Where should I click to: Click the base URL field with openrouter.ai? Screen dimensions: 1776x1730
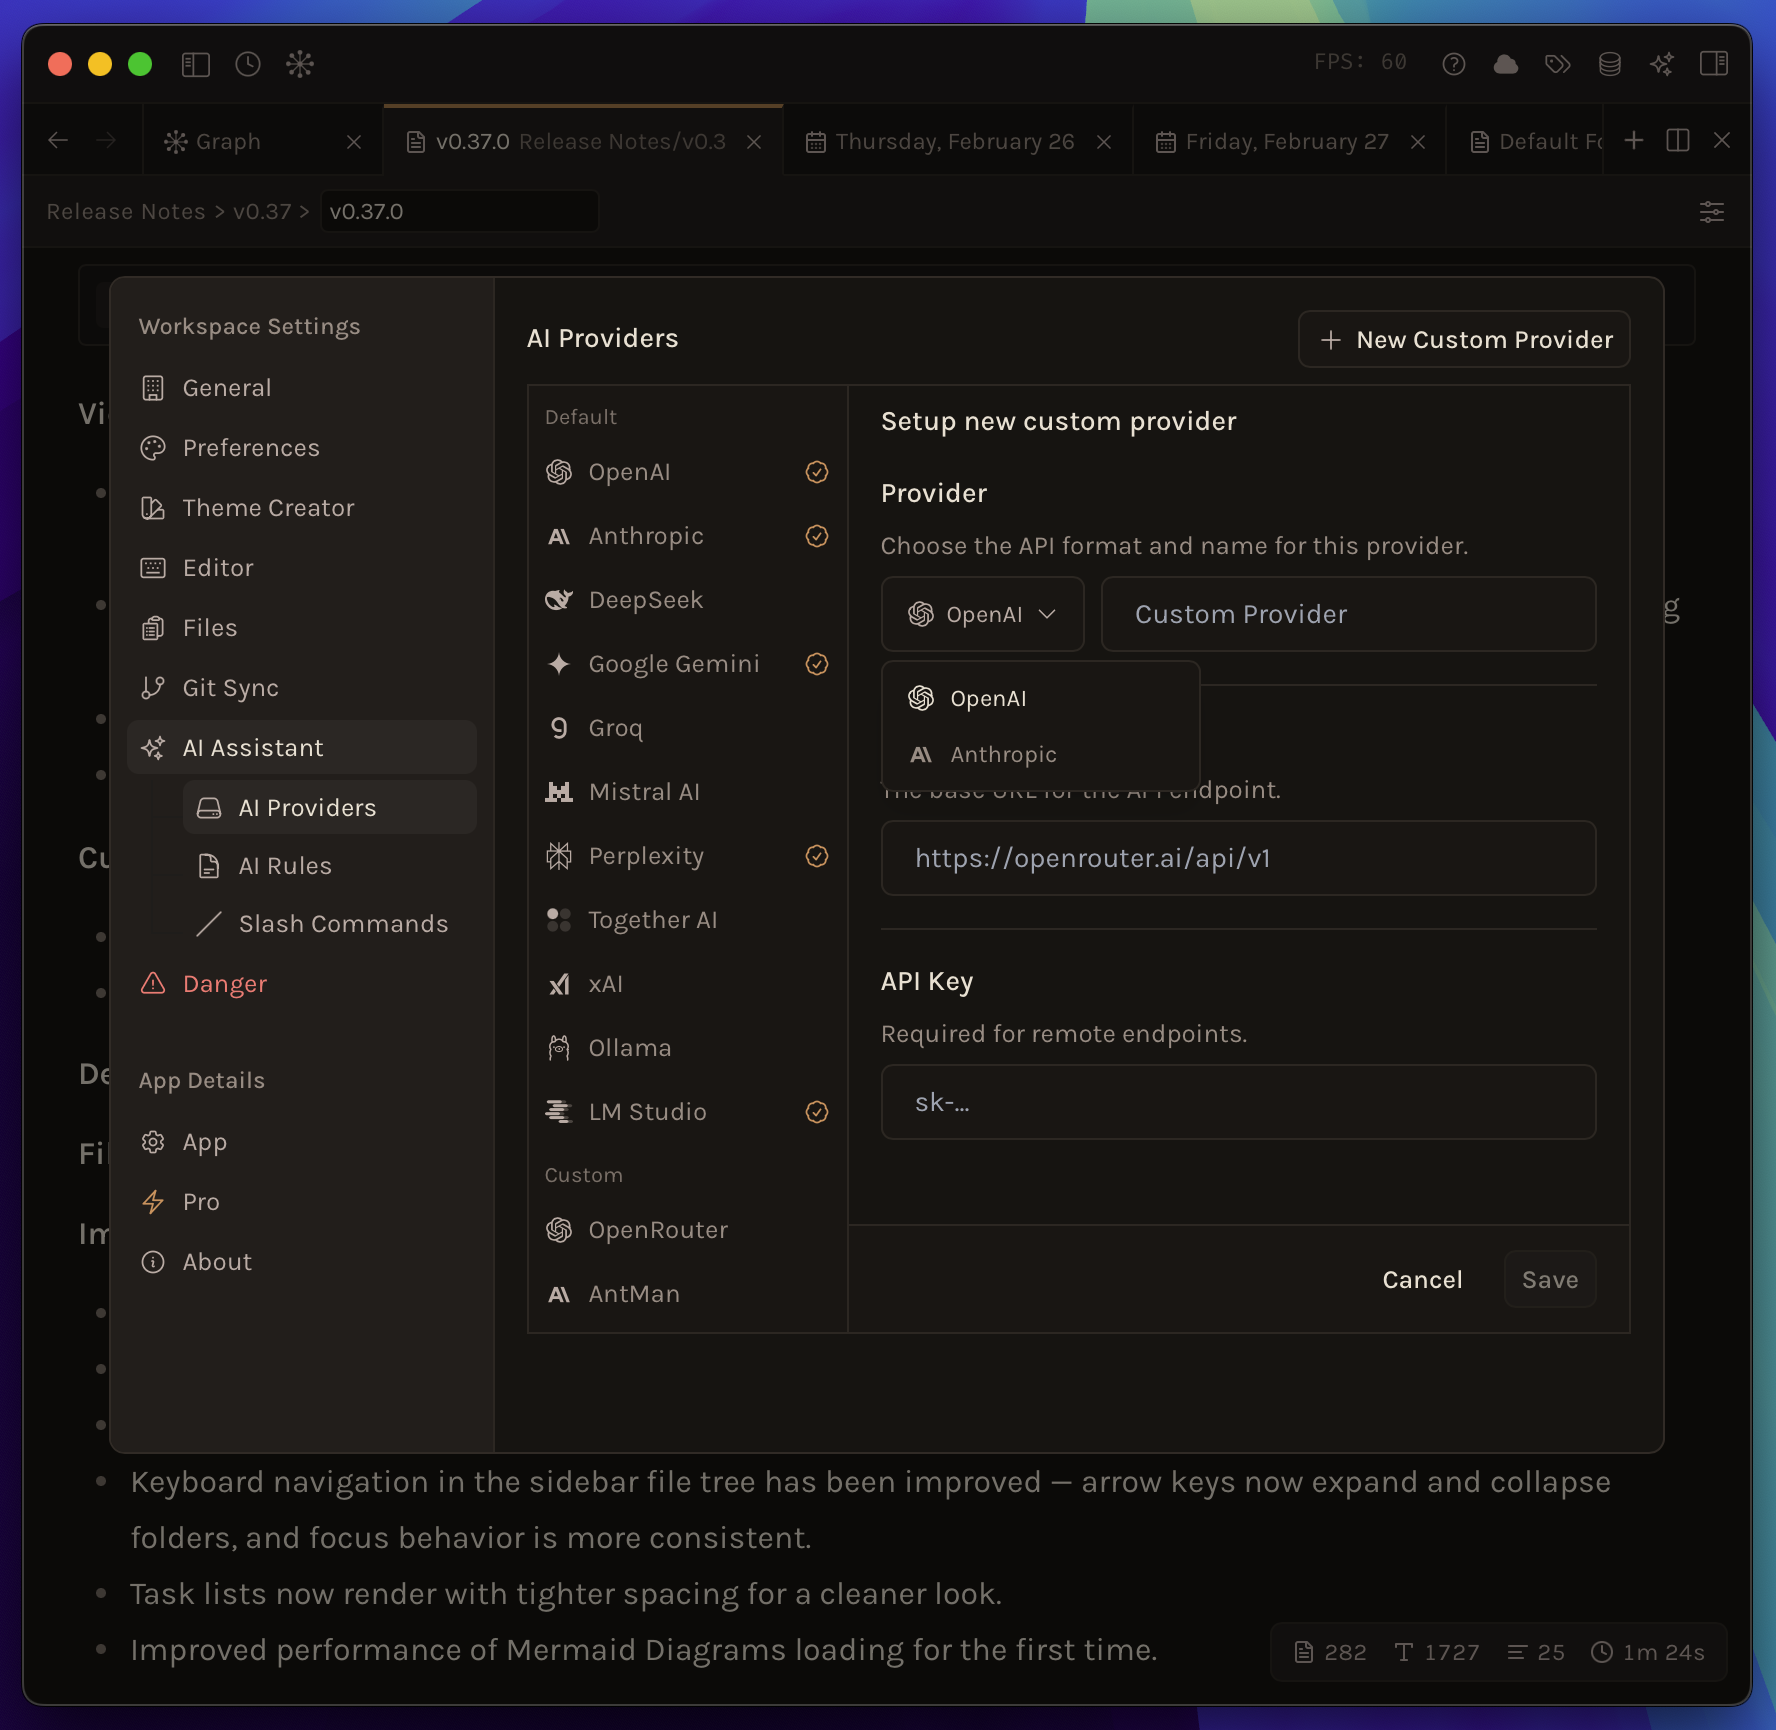[x=1238, y=858]
